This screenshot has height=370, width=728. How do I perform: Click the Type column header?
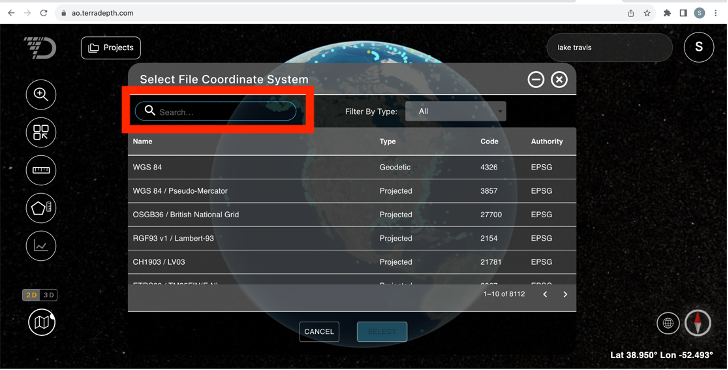pos(388,141)
